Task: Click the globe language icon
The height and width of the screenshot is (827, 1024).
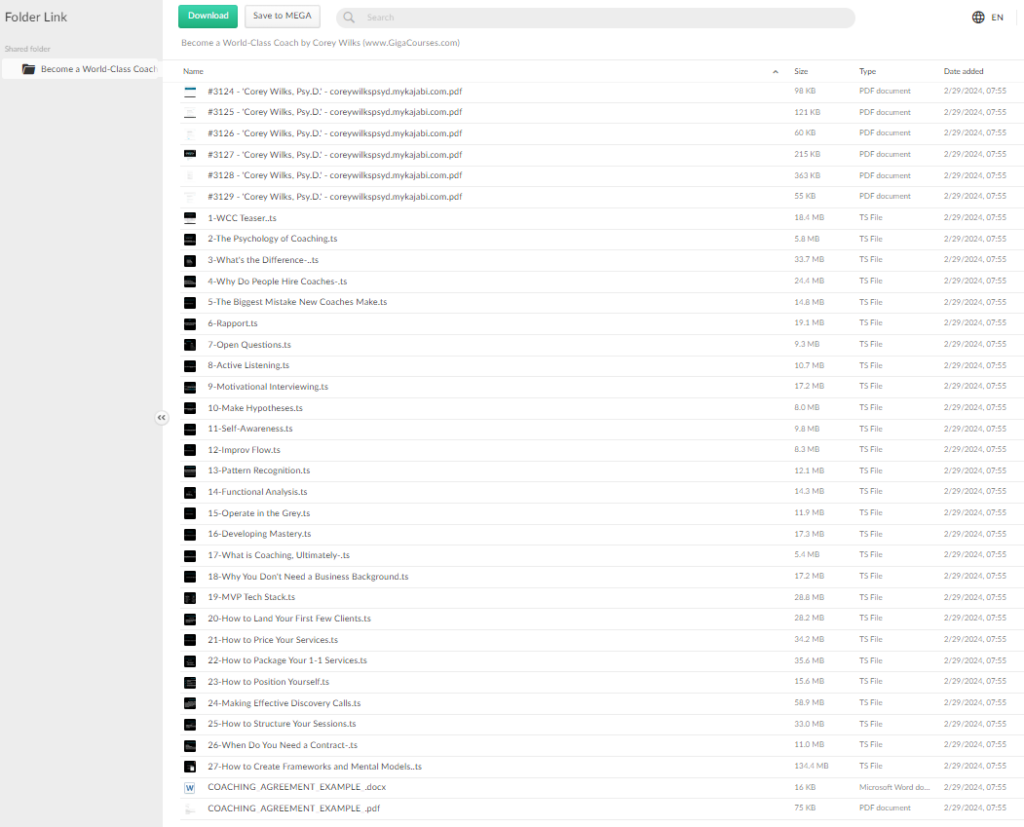Action: 977,17
